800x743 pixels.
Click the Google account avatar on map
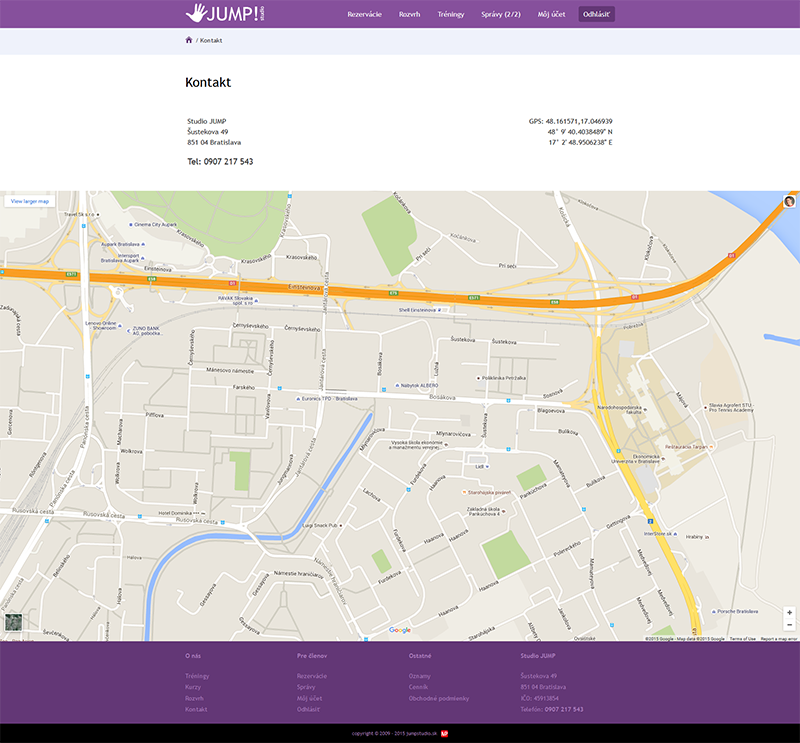coord(789,201)
